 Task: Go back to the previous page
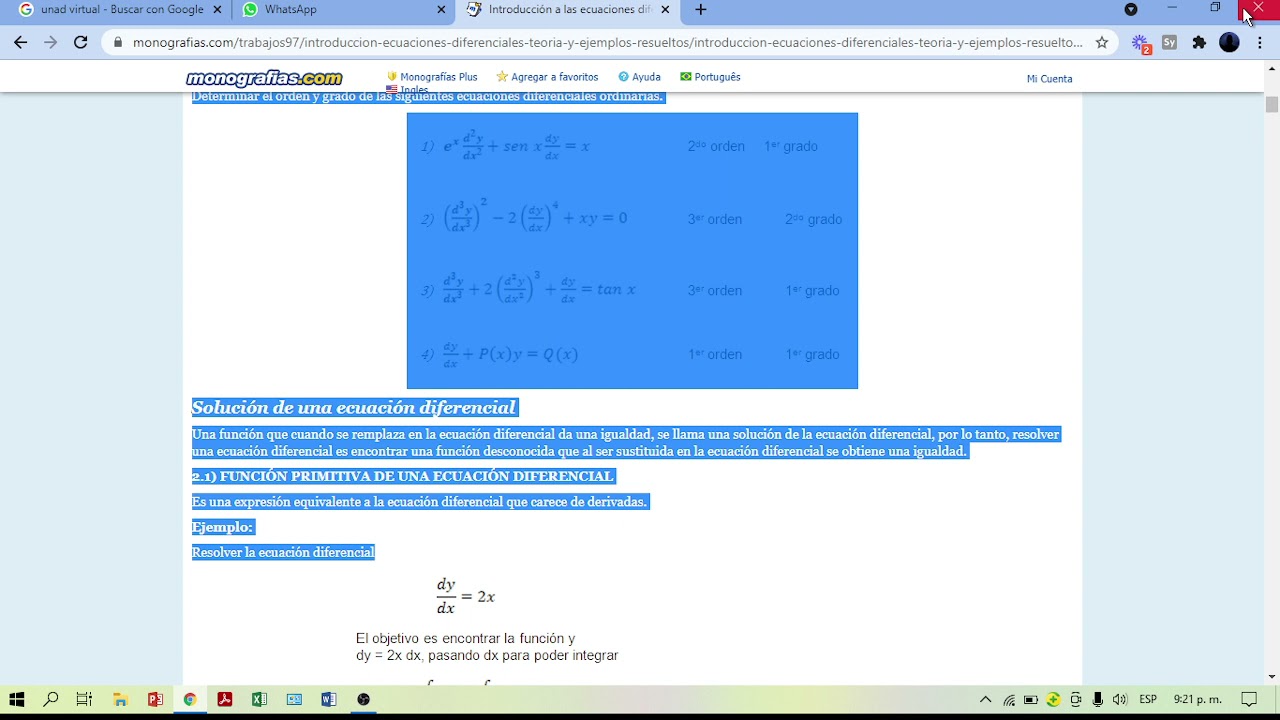click(21, 43)
